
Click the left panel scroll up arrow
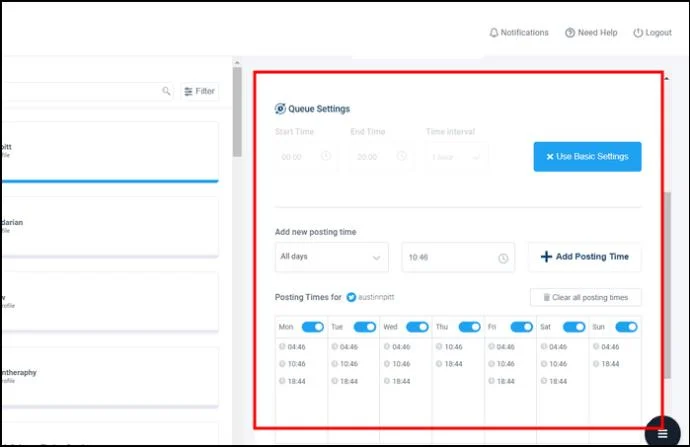point(237,63)
